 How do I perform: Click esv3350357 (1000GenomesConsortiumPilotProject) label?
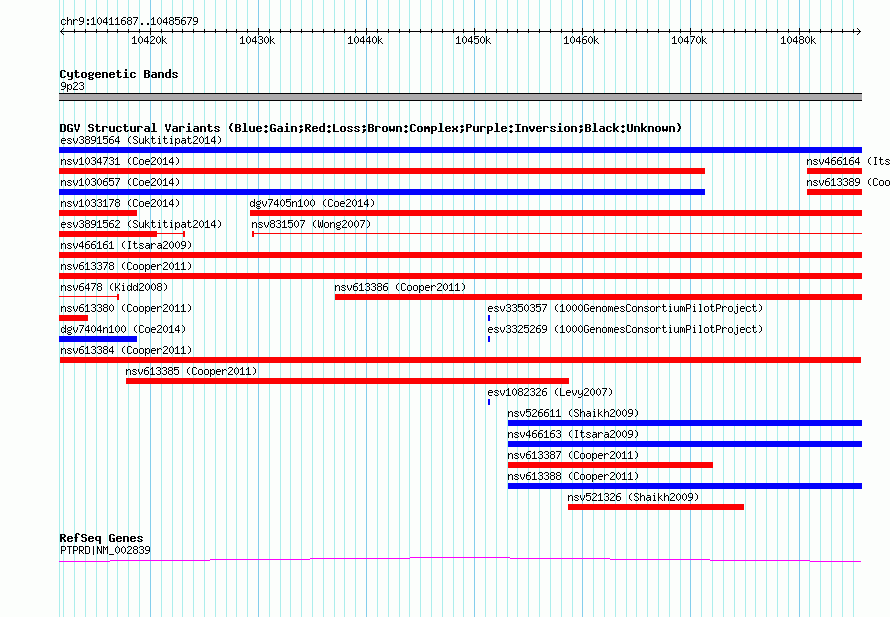625,308
